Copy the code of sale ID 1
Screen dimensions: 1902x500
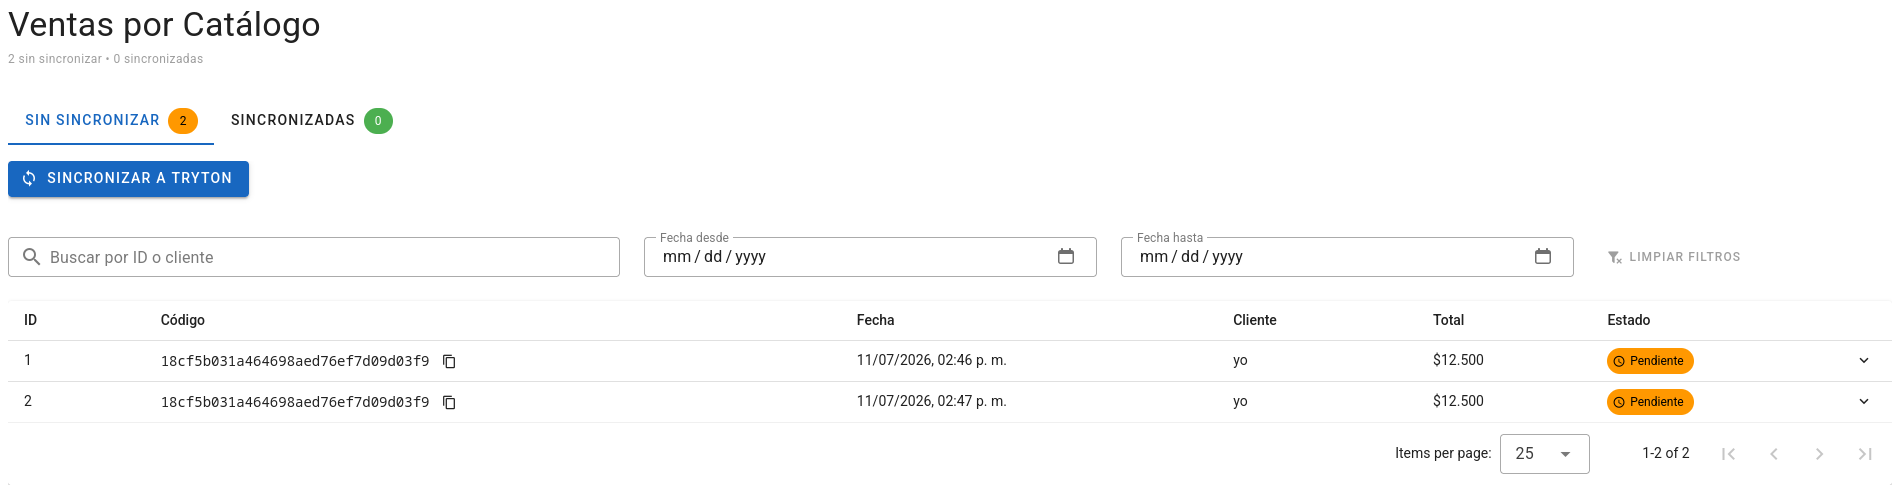[x=449, y=361]
